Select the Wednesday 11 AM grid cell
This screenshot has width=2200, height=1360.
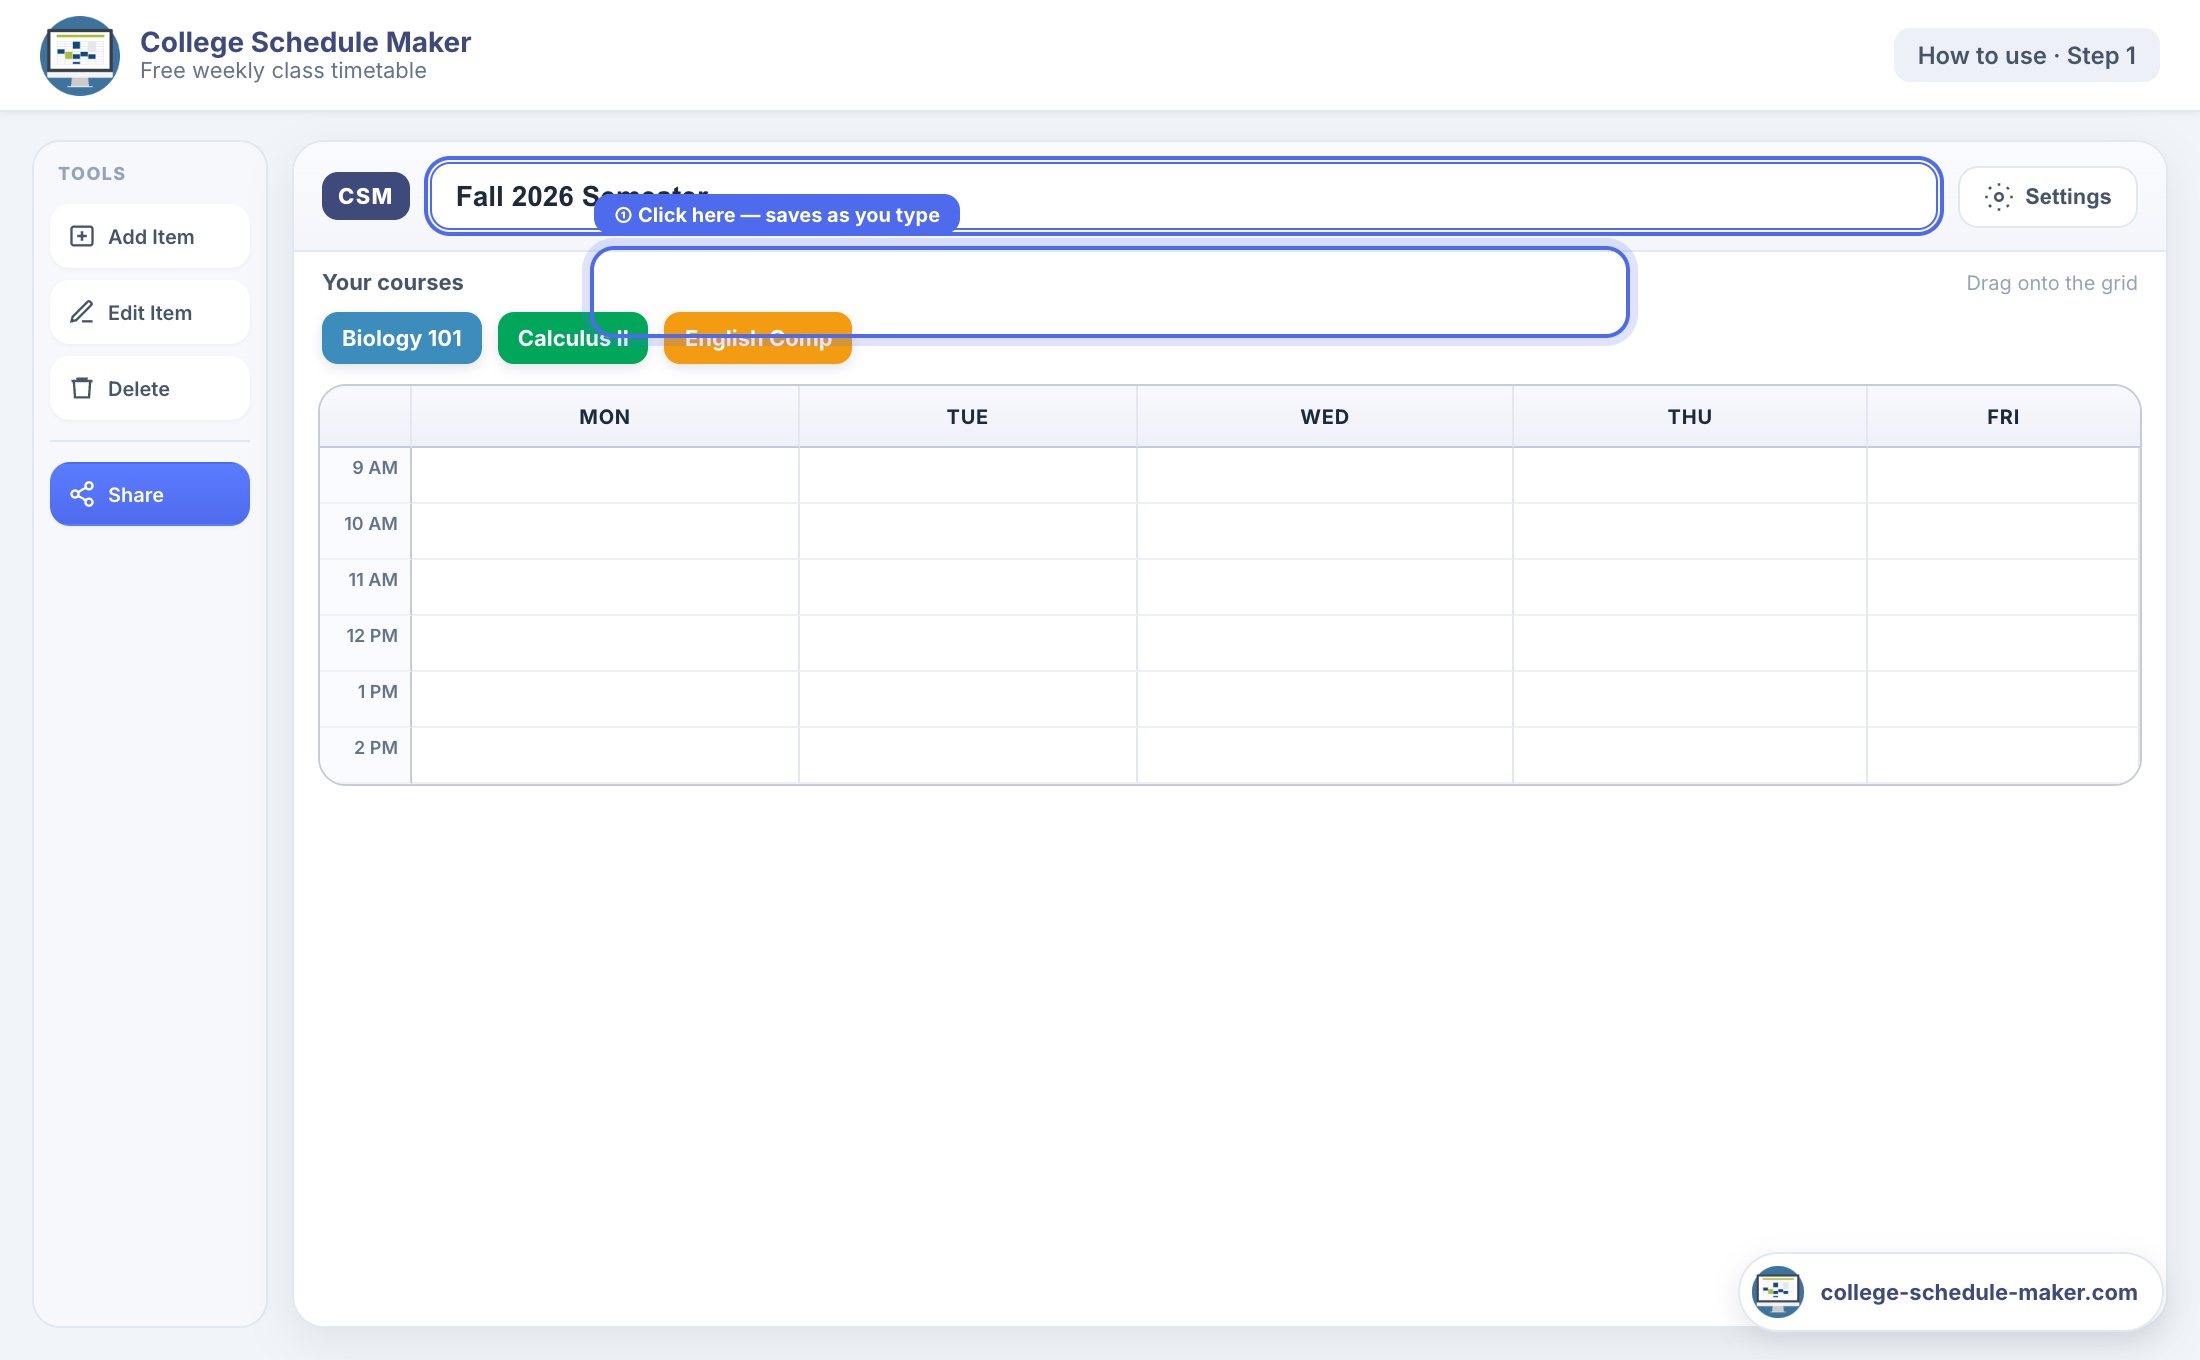pos(1324,587)
